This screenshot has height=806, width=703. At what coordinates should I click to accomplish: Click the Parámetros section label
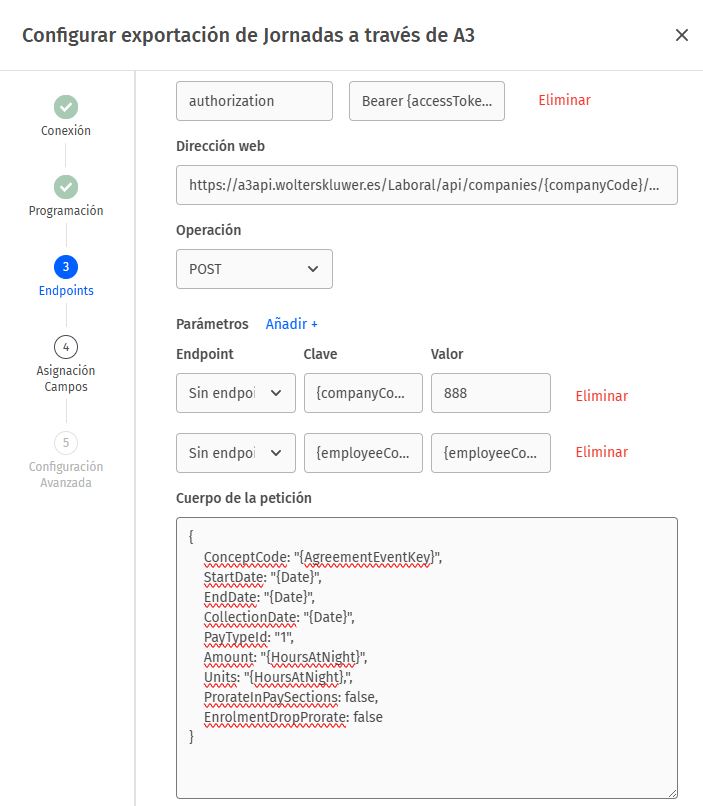tap(212, 324)
